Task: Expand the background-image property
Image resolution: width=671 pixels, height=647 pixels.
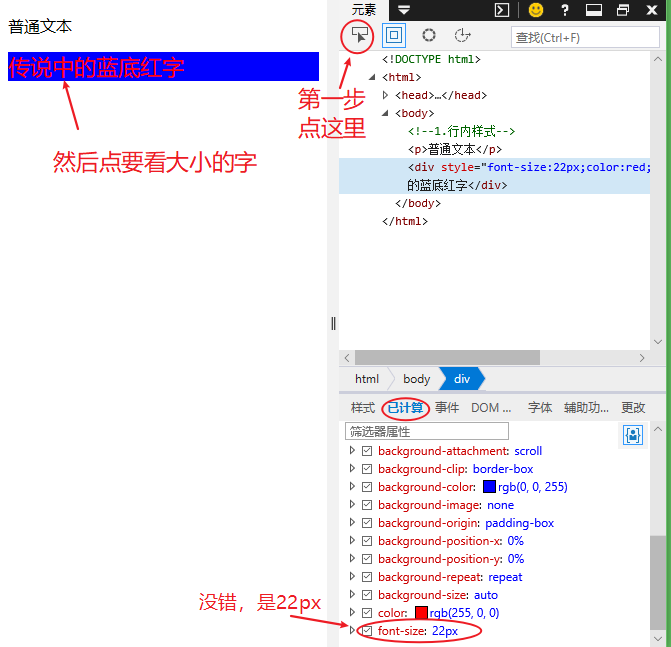Action: pyautogui.click(x=352, y=504)
